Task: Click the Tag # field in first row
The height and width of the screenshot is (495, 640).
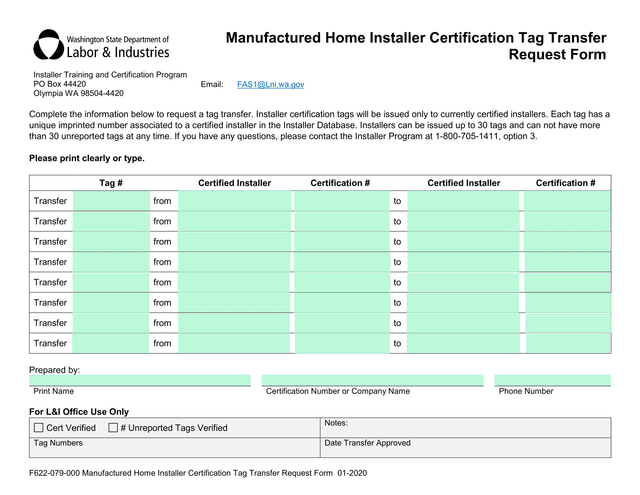Action: click(111, 201)
